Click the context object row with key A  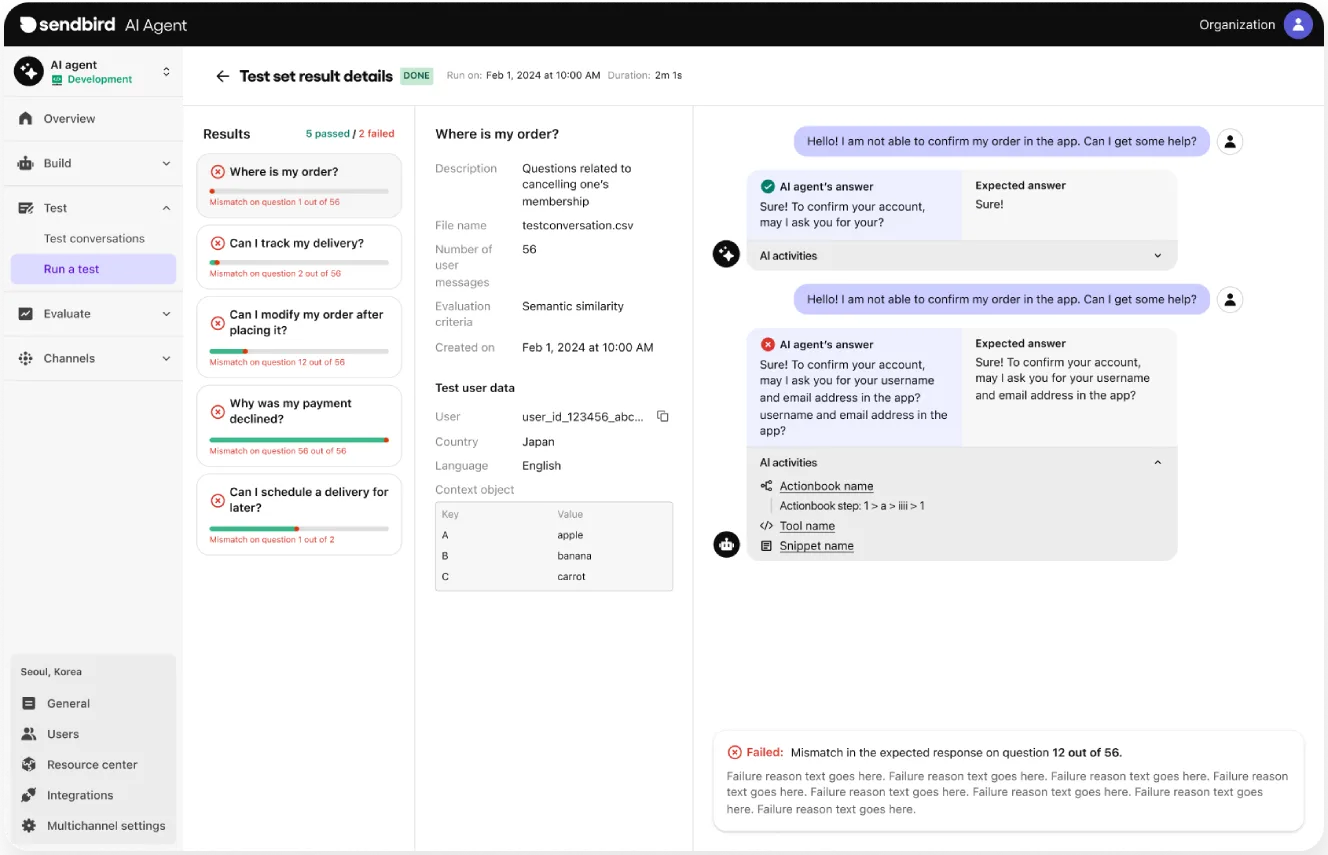tap(554, 535)
